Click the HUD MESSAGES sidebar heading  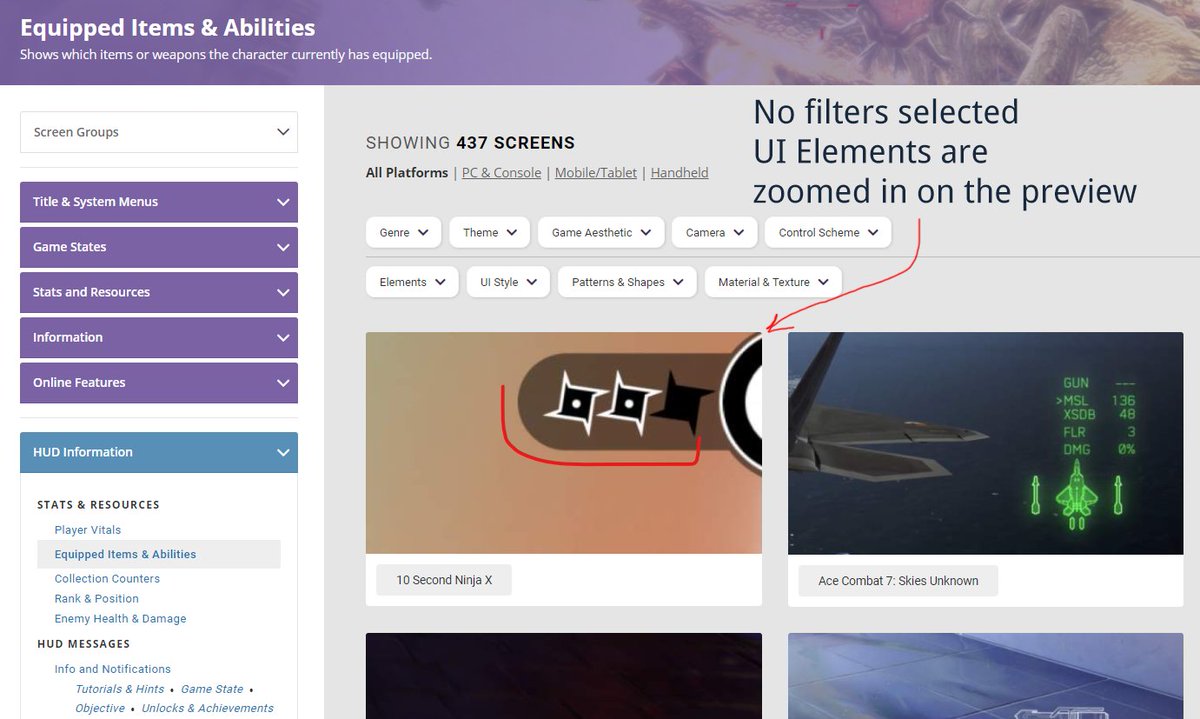[x=84, y=644]
